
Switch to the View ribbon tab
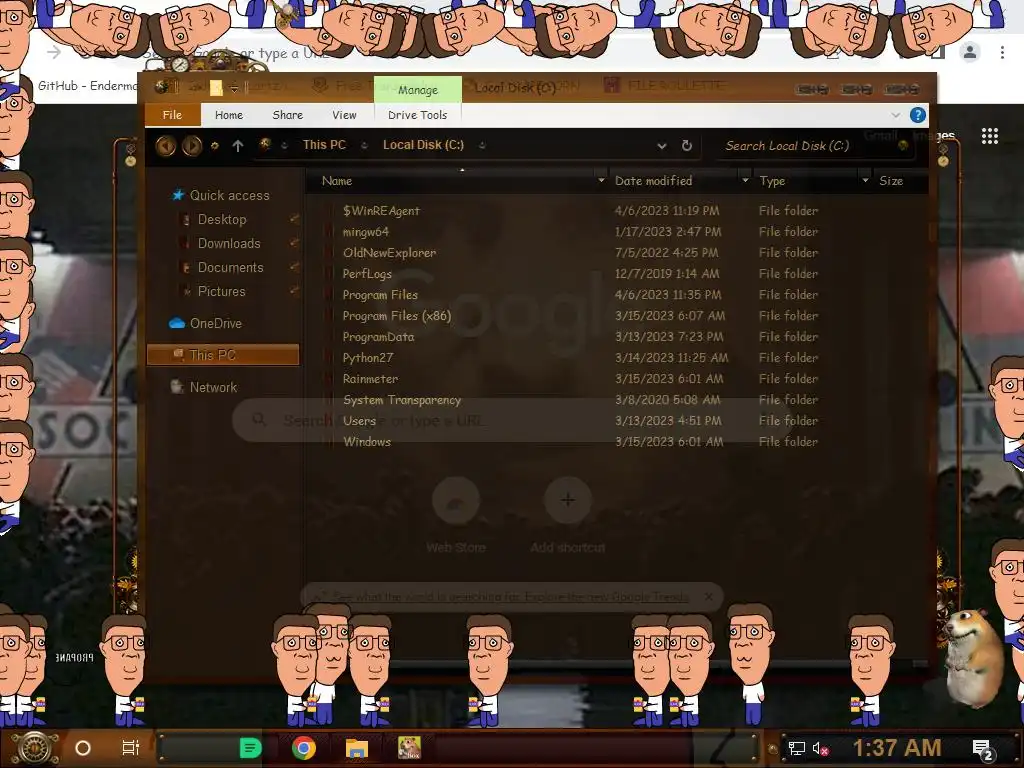344,115
